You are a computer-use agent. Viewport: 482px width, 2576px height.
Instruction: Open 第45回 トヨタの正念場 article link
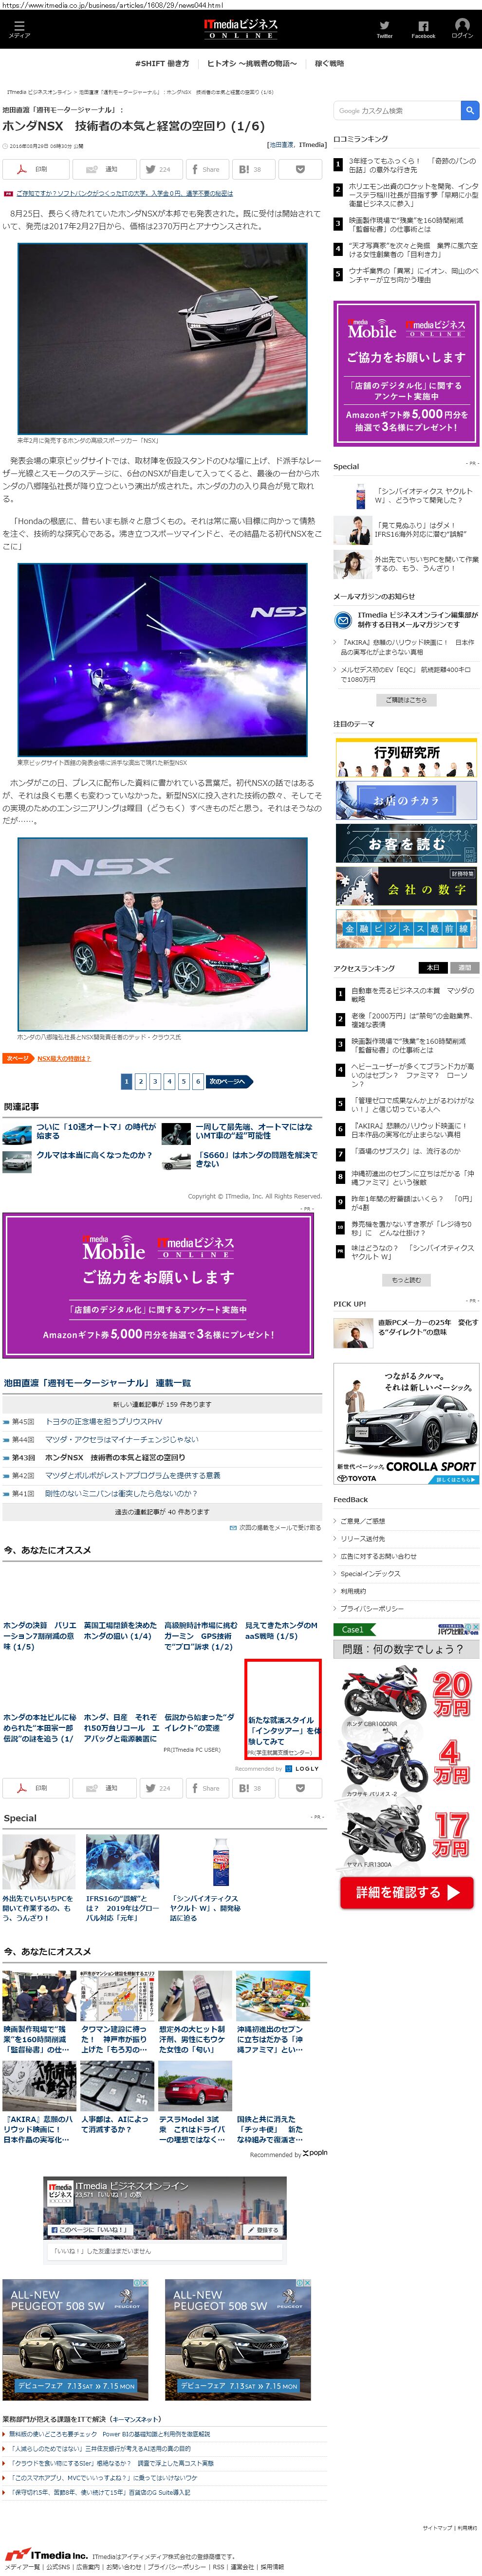pos(103,1421)
